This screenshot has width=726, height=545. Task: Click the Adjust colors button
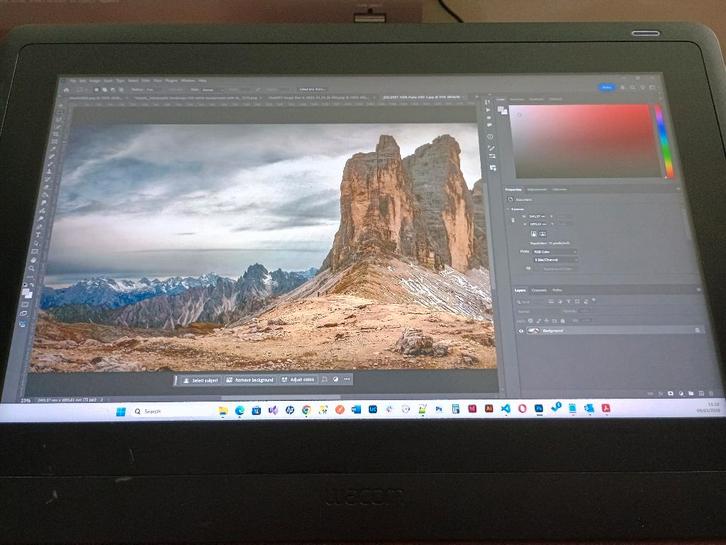[x=298, y=380]
